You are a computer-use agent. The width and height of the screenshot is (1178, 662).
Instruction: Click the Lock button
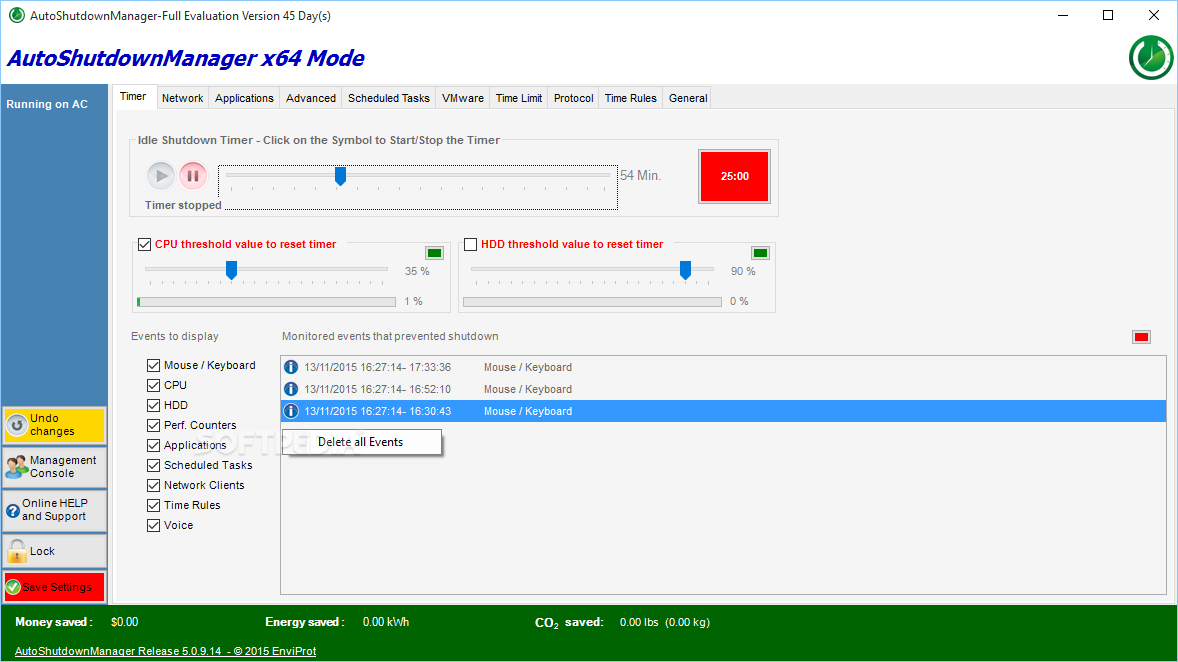tap(55, 552)
